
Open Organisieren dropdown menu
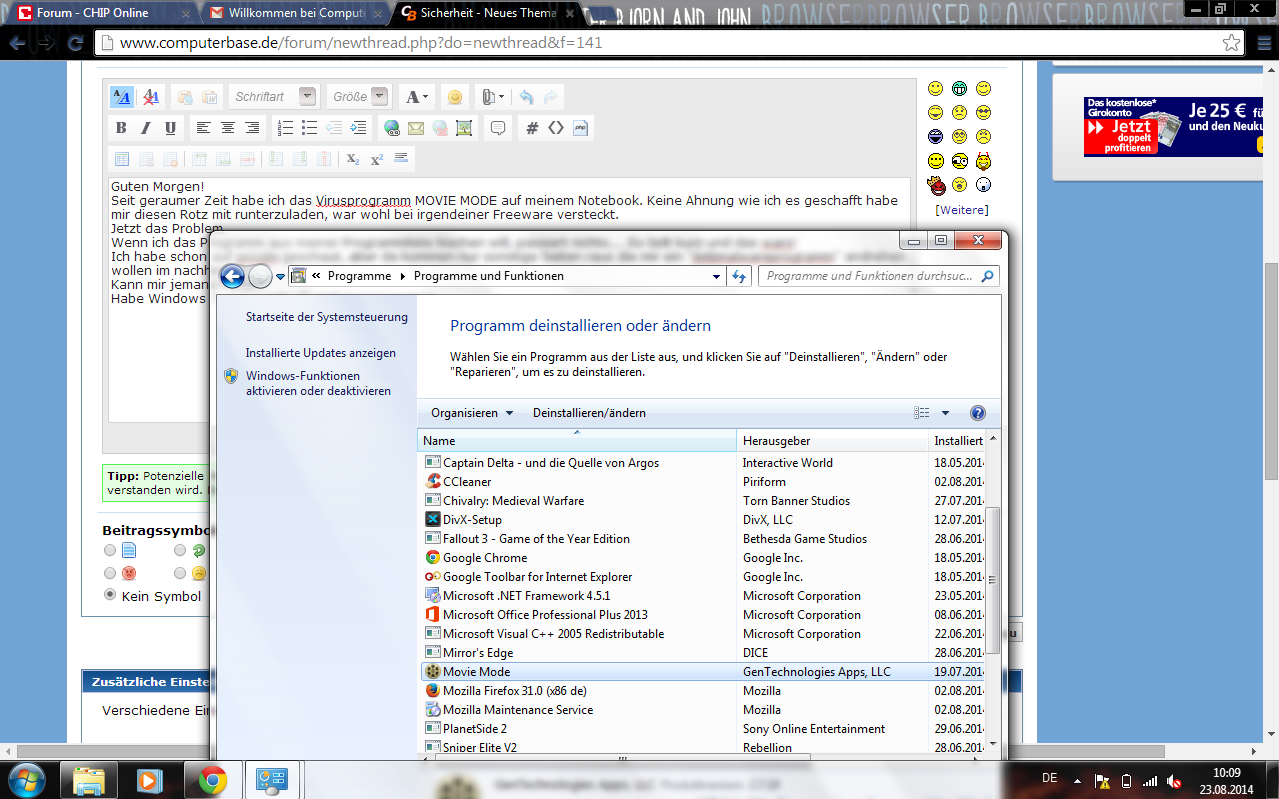[x=472, y=413]
